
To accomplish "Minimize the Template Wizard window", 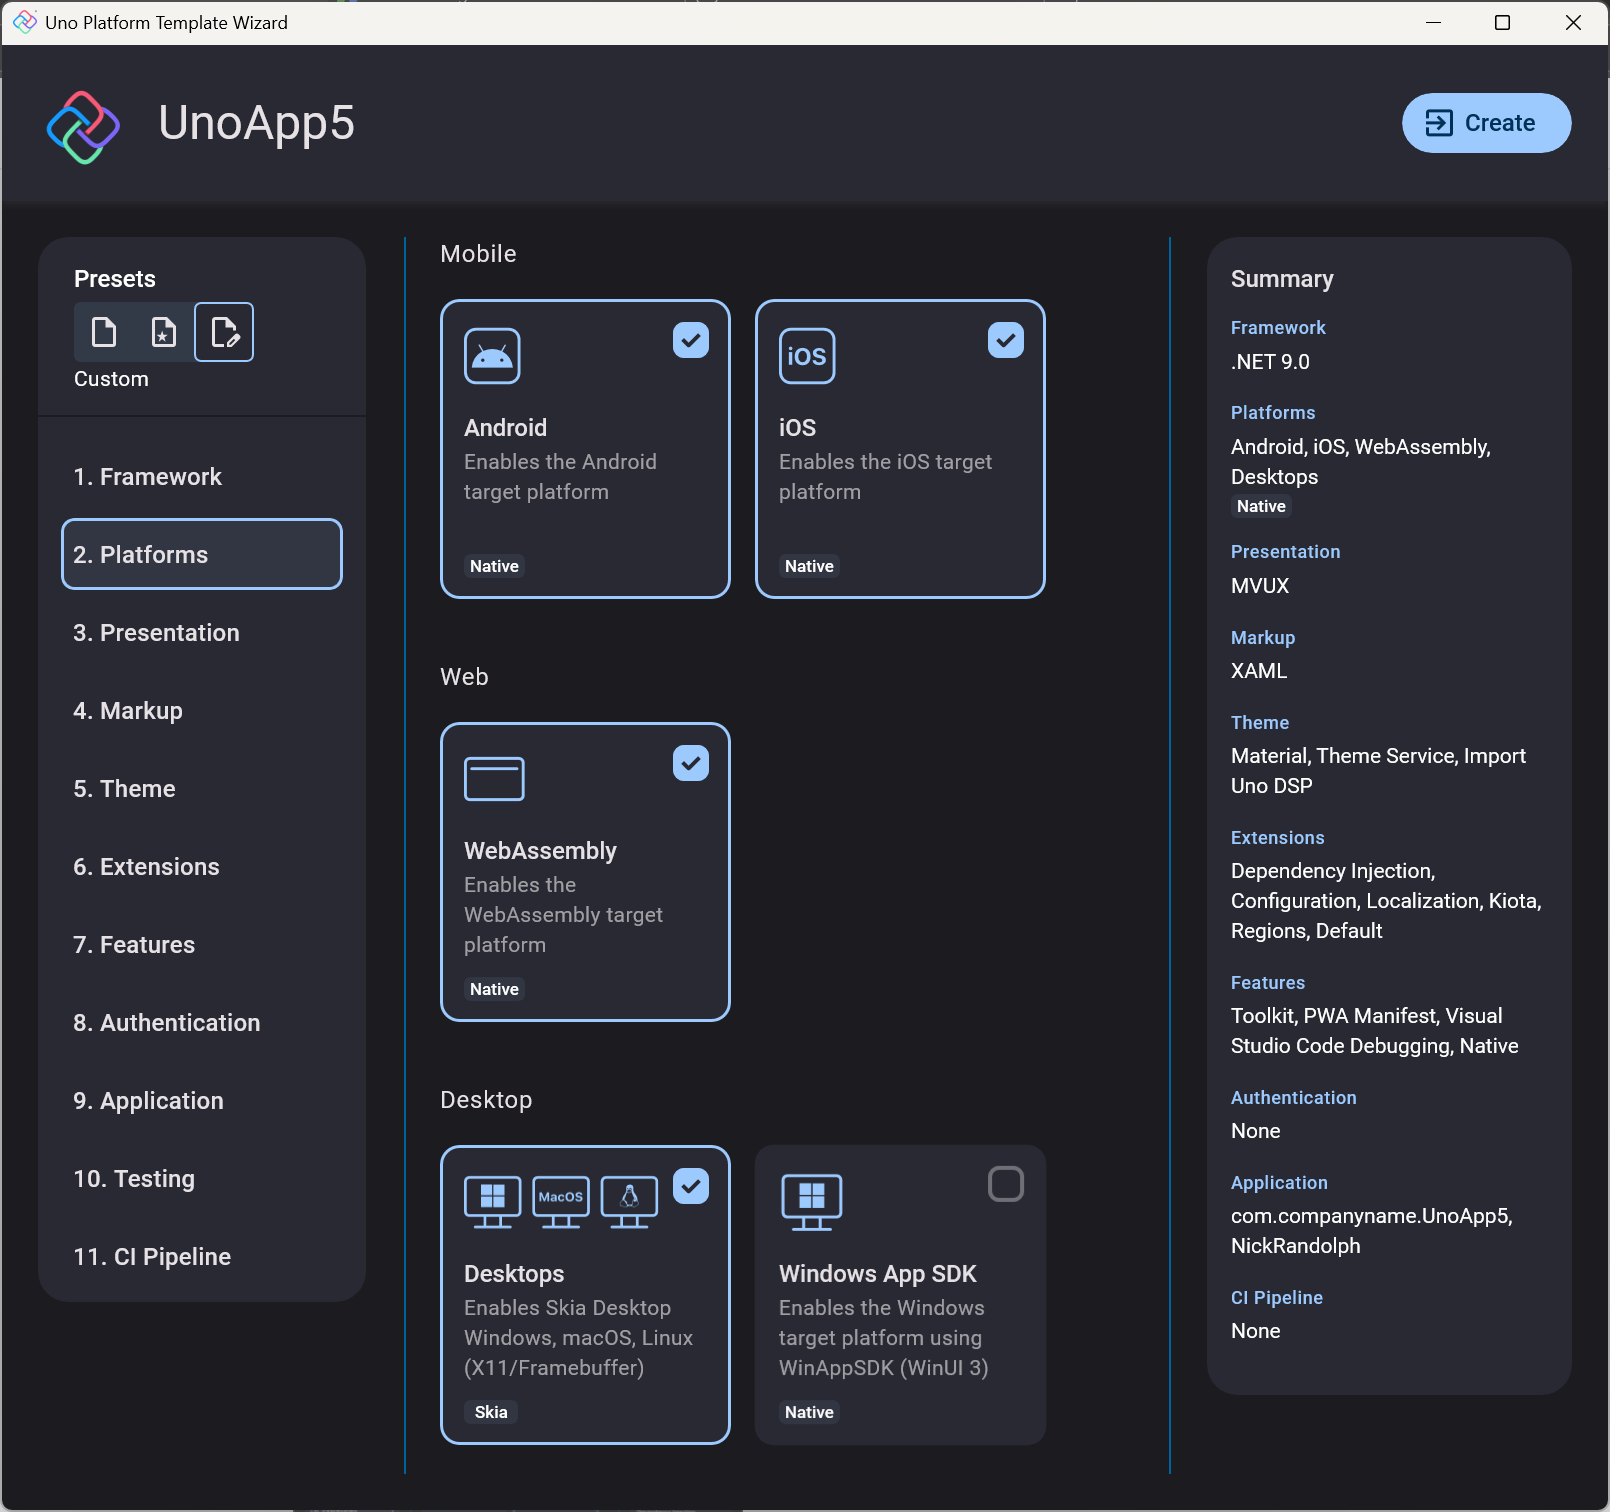I will pyautogui.click(x=1433, y=22).
